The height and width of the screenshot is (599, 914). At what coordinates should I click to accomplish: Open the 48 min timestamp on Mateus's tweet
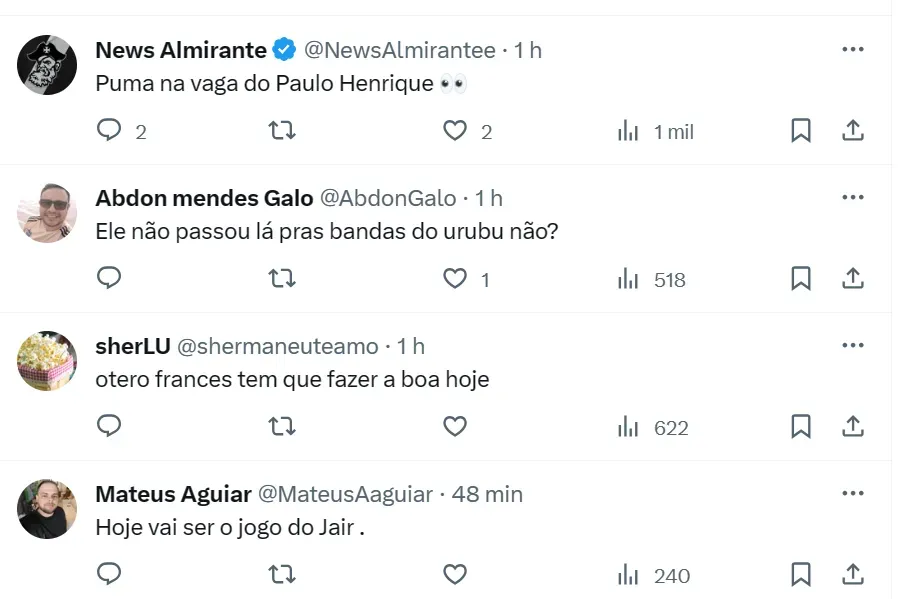487,494
